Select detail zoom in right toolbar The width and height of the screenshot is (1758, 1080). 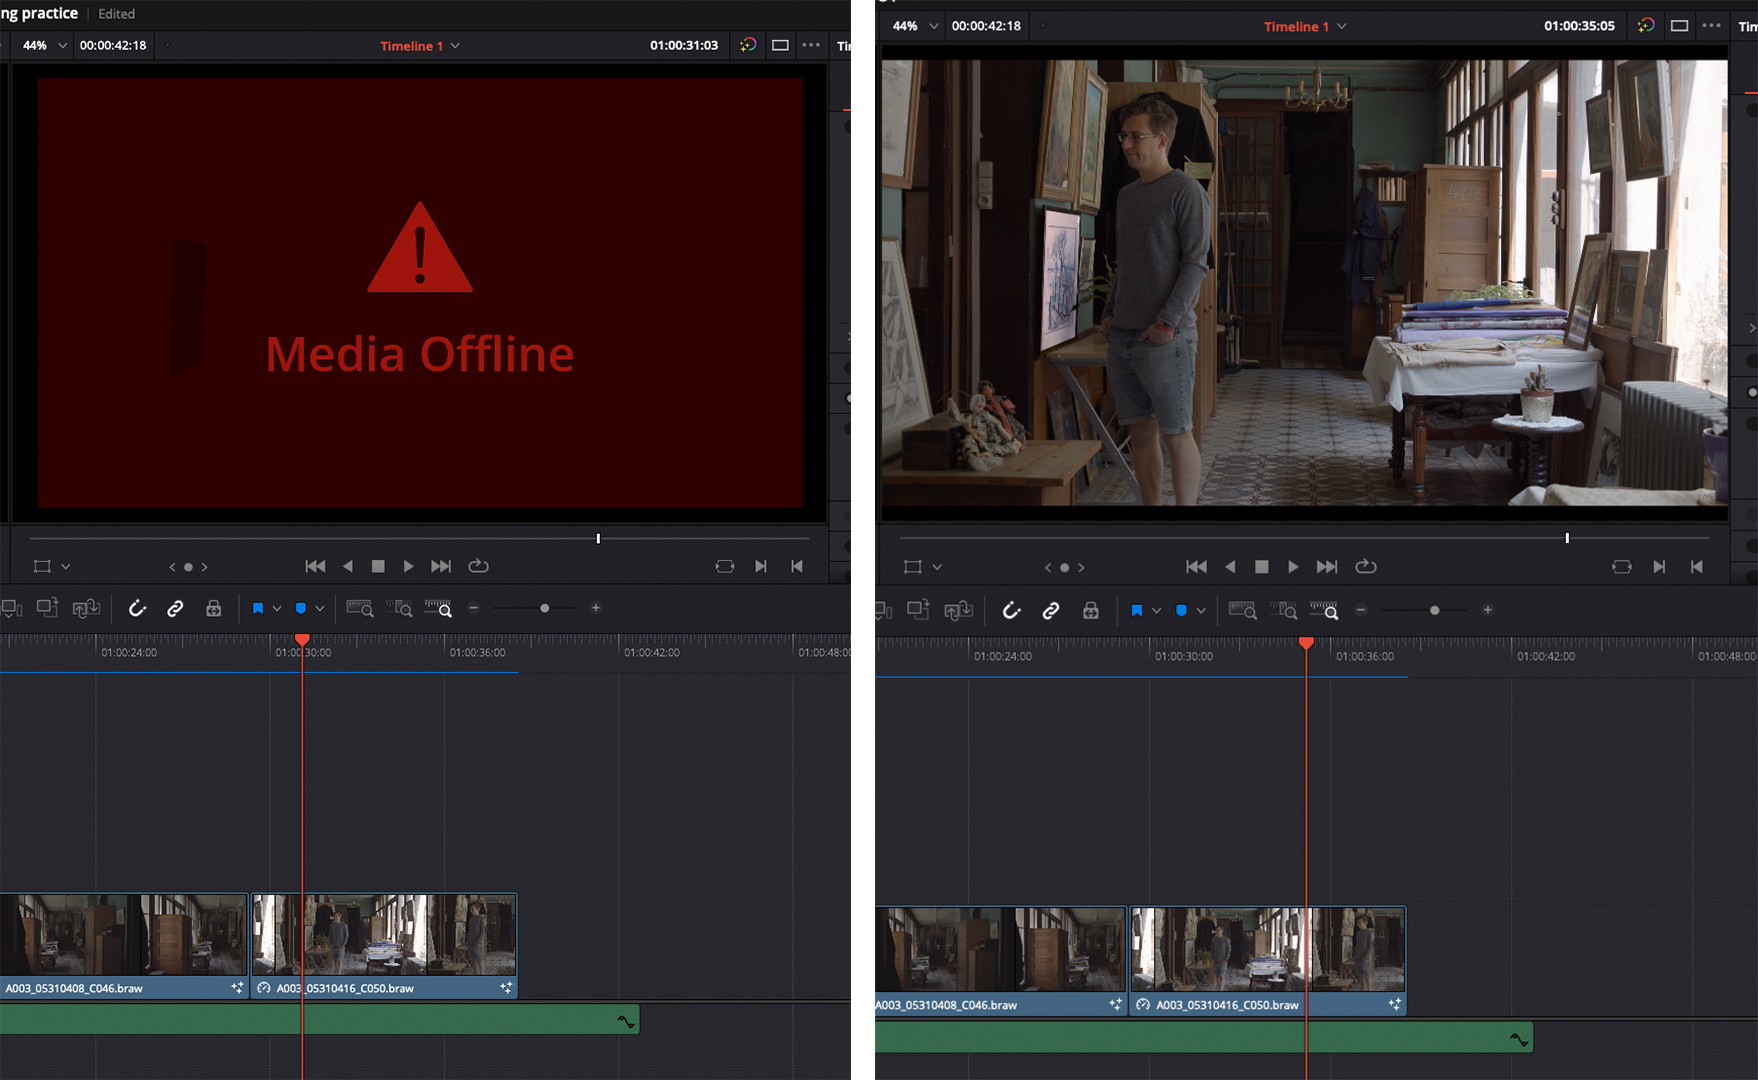pyautogui.click(x=1283, y=610)
